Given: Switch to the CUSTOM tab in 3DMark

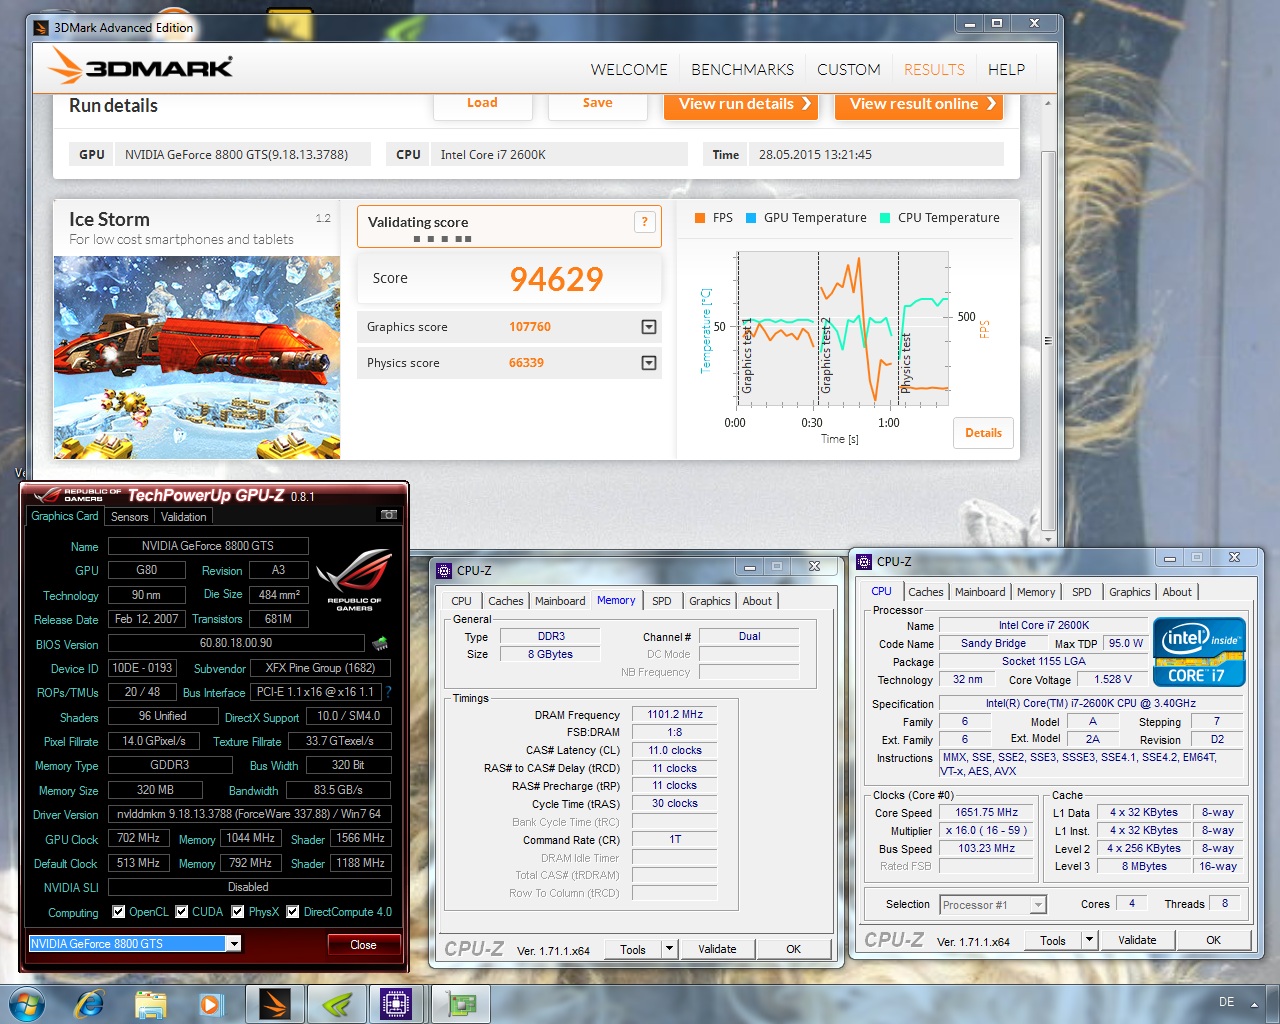Looking at the screenshot, I should (x=848, y=69).
